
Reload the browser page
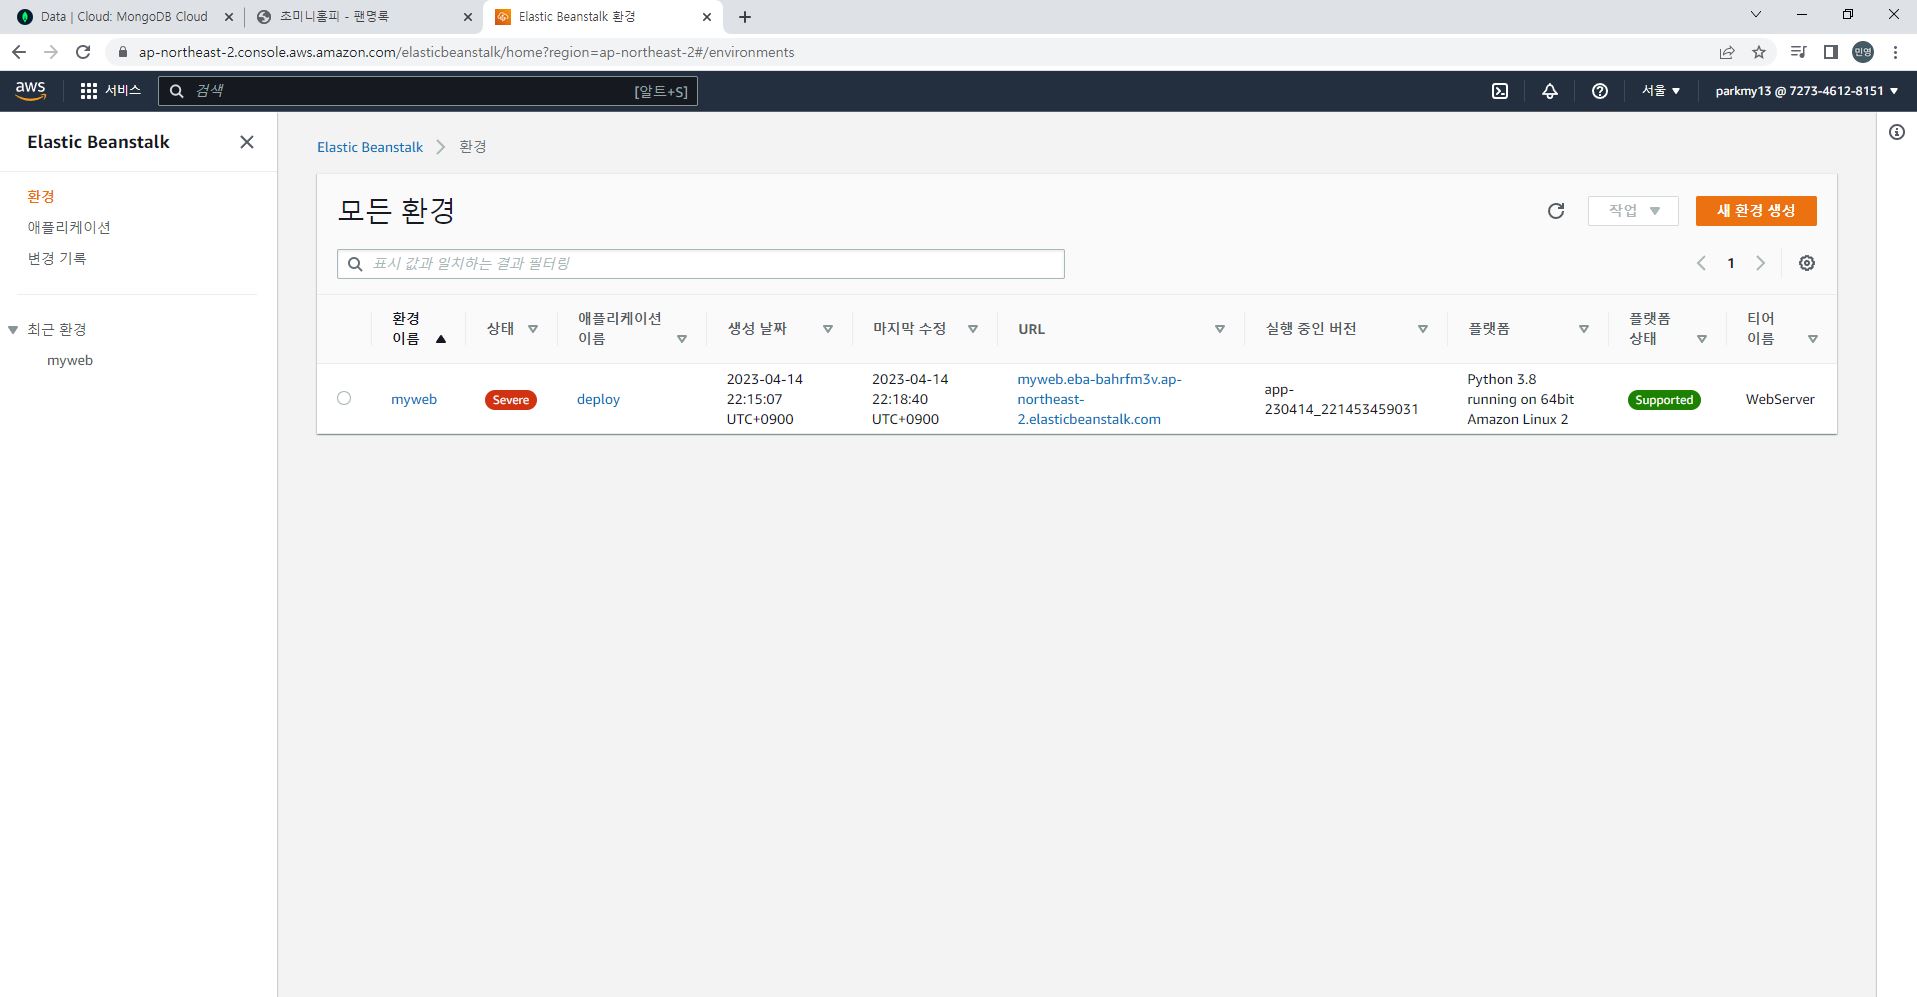83,52
